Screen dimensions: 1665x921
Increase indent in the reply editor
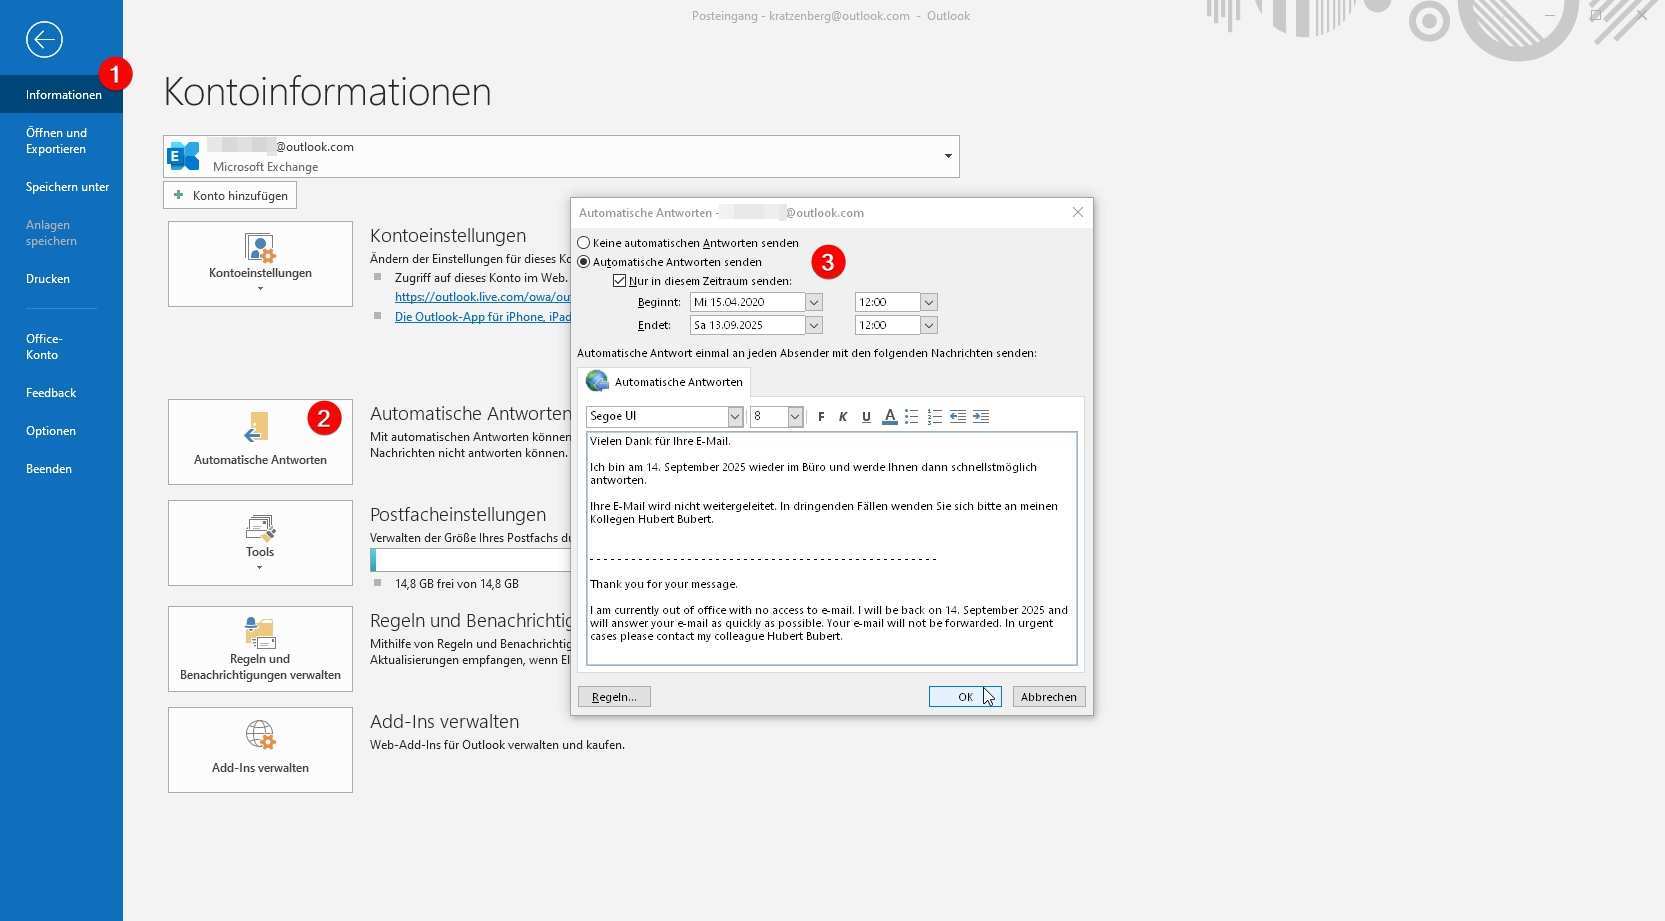pyautogui.click(x=981, y=417)
